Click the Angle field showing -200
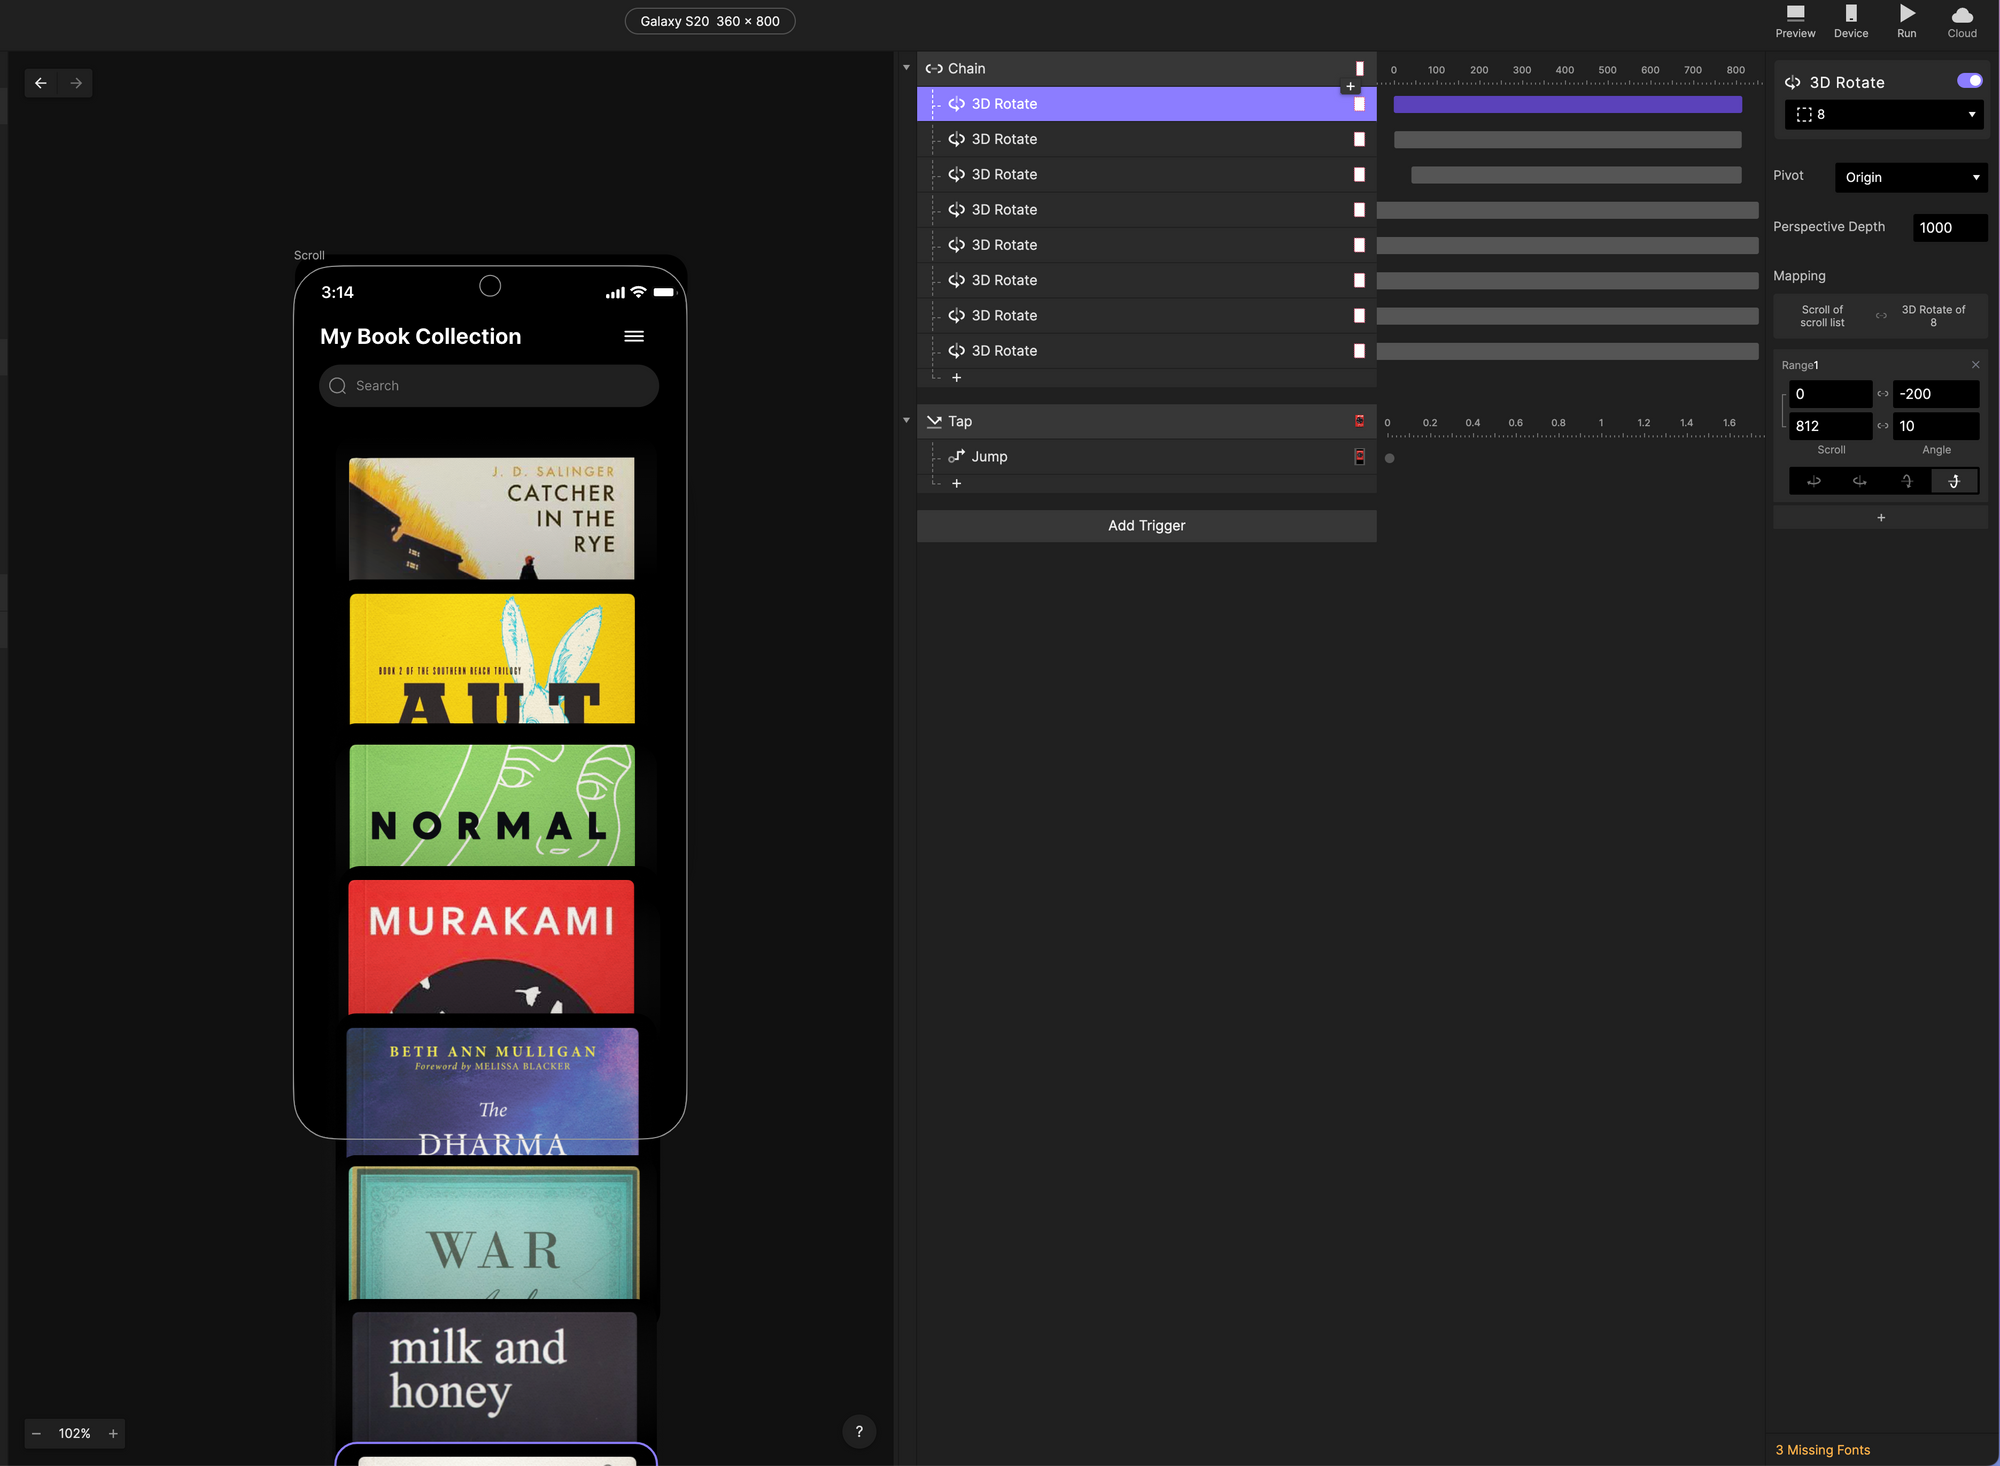This screenshot has width=2000, height=1466. (1935, 394)
